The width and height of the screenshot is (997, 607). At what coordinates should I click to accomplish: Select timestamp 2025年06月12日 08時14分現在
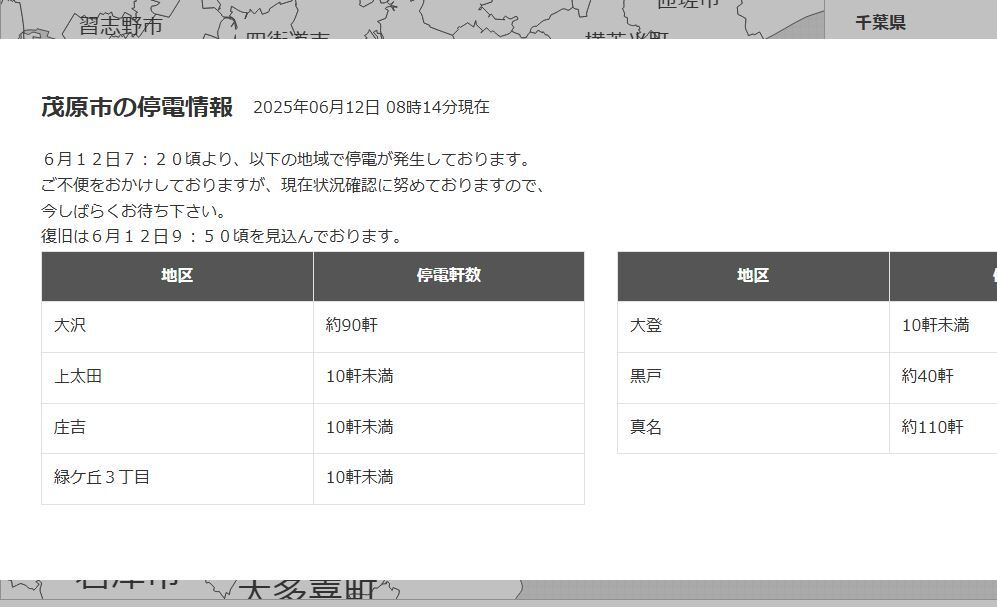pos(371,107)
